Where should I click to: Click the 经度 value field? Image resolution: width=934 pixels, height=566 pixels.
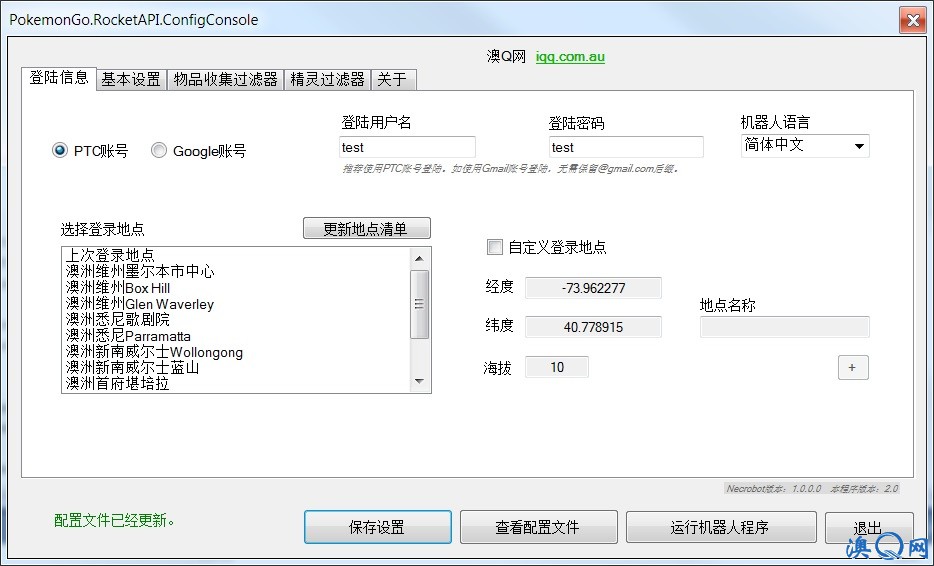[x=593, y=288]
